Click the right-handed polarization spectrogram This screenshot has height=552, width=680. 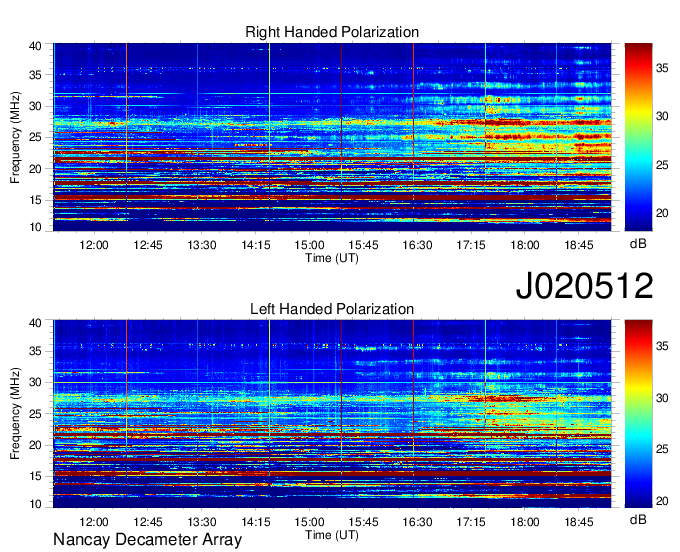332,137
